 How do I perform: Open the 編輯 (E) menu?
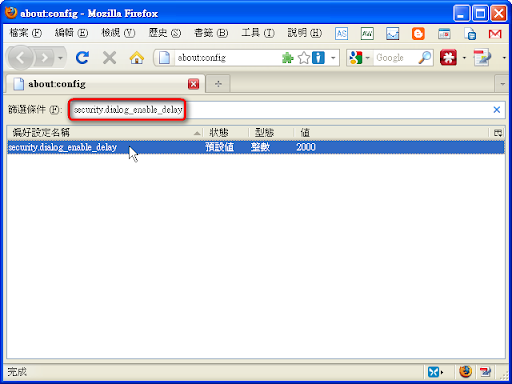(x=71, y=33)
